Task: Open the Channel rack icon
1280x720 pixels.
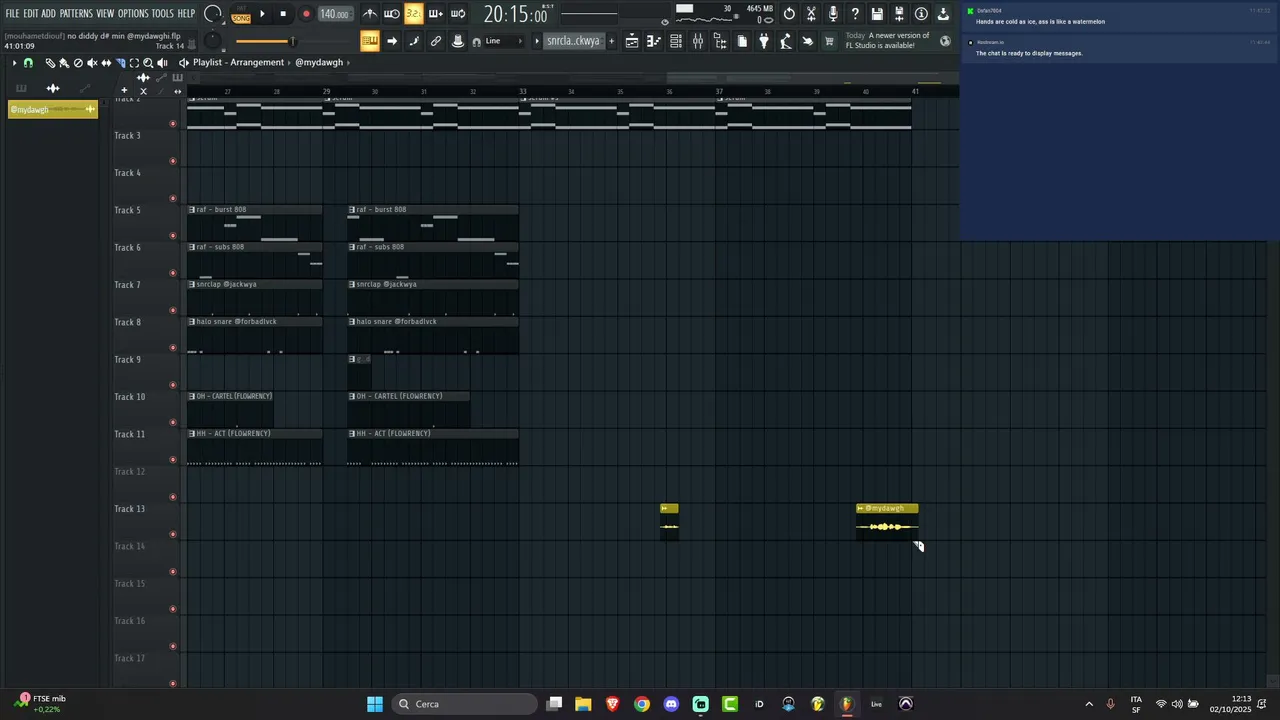Action: (x=676, y=41)
